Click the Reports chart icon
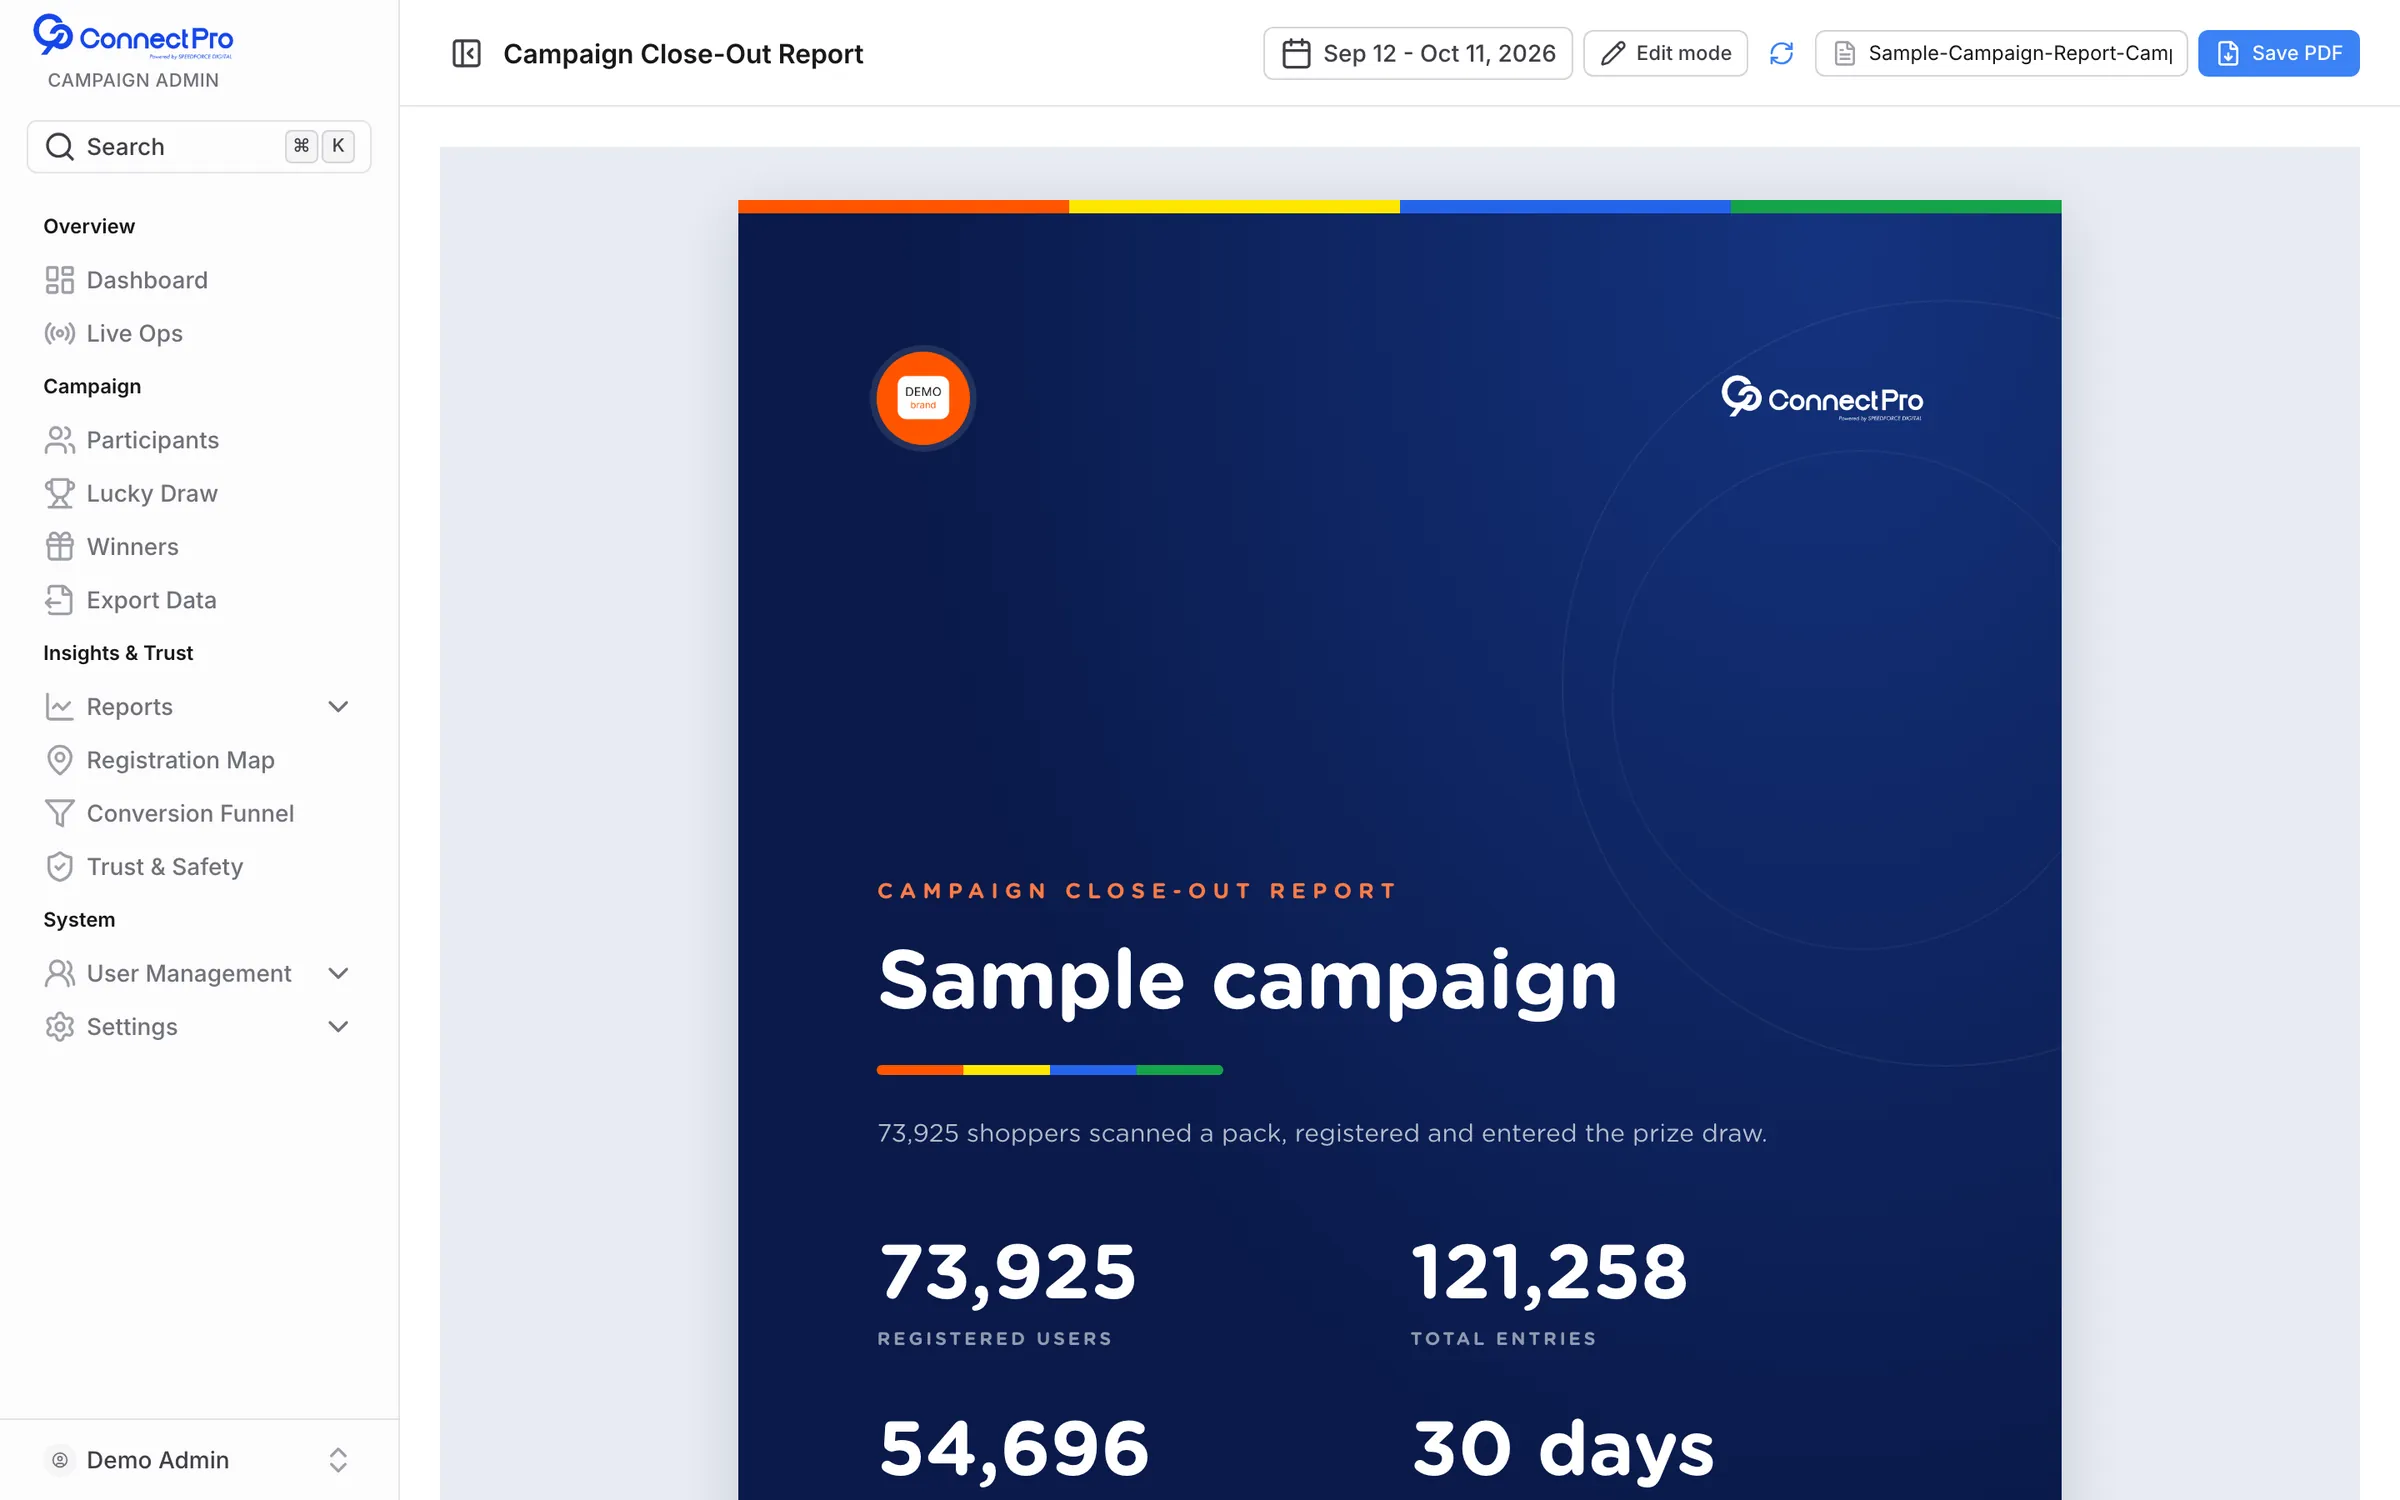The image size is (2400, 1500). click(x=60, y=707)
